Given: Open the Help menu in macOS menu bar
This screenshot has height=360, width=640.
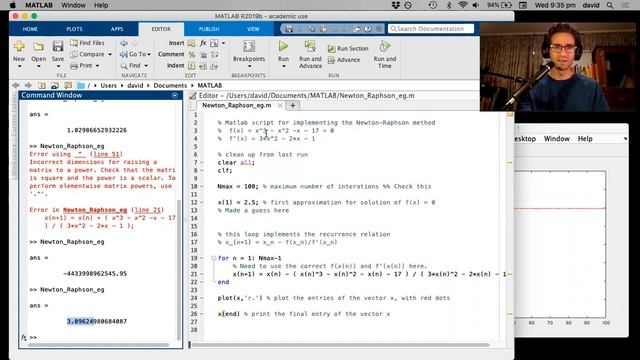Looking at the screenshot, I should coord(101,5).
